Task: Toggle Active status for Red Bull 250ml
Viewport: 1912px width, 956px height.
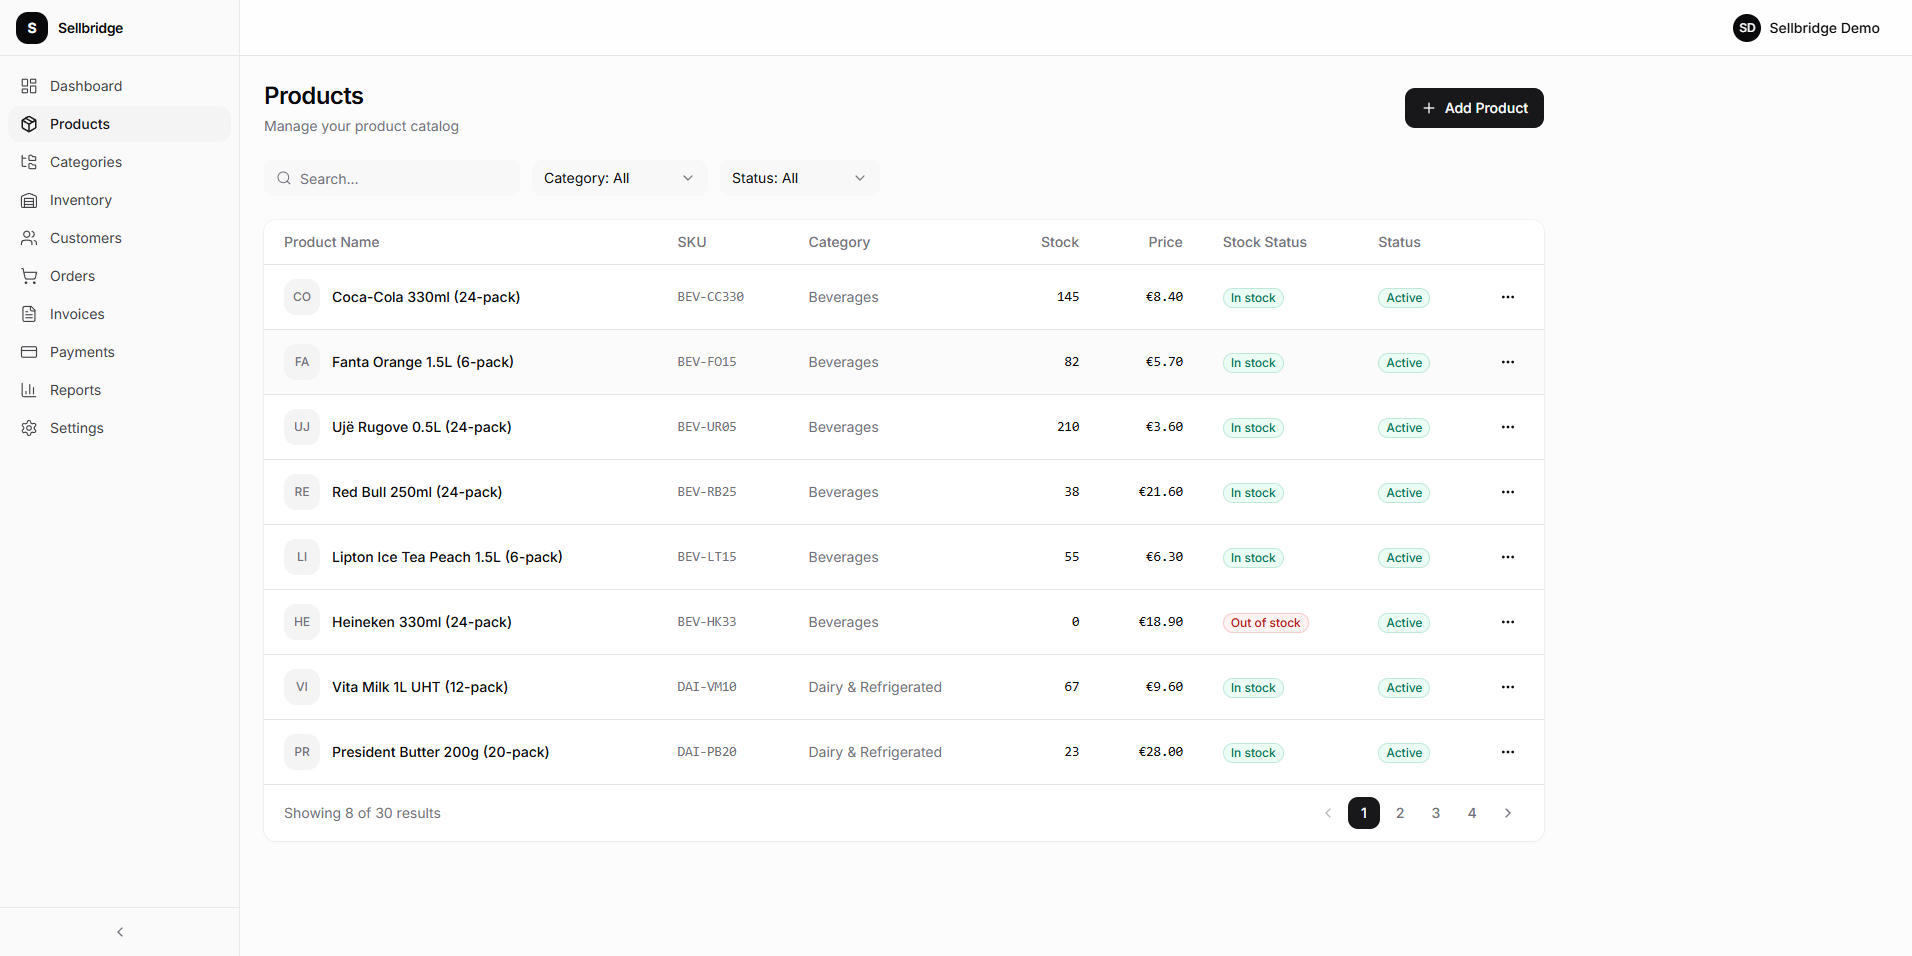Action: (x=1403, y=492)
